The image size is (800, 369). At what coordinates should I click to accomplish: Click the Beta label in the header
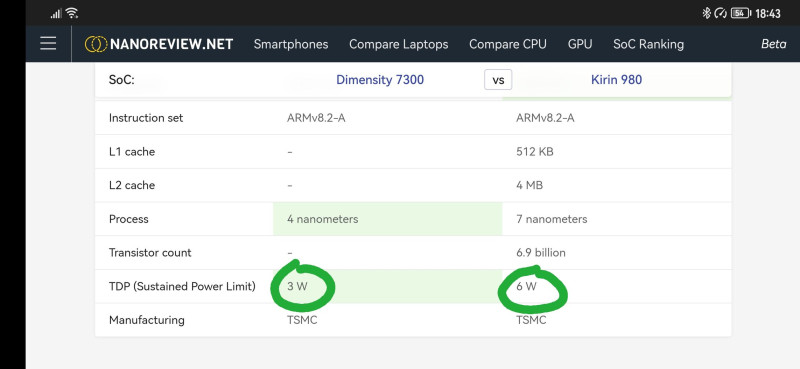click(773, 44)
